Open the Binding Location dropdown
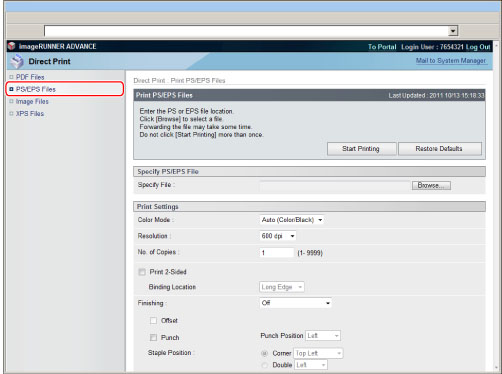502x374 pixels. point(282,287)
